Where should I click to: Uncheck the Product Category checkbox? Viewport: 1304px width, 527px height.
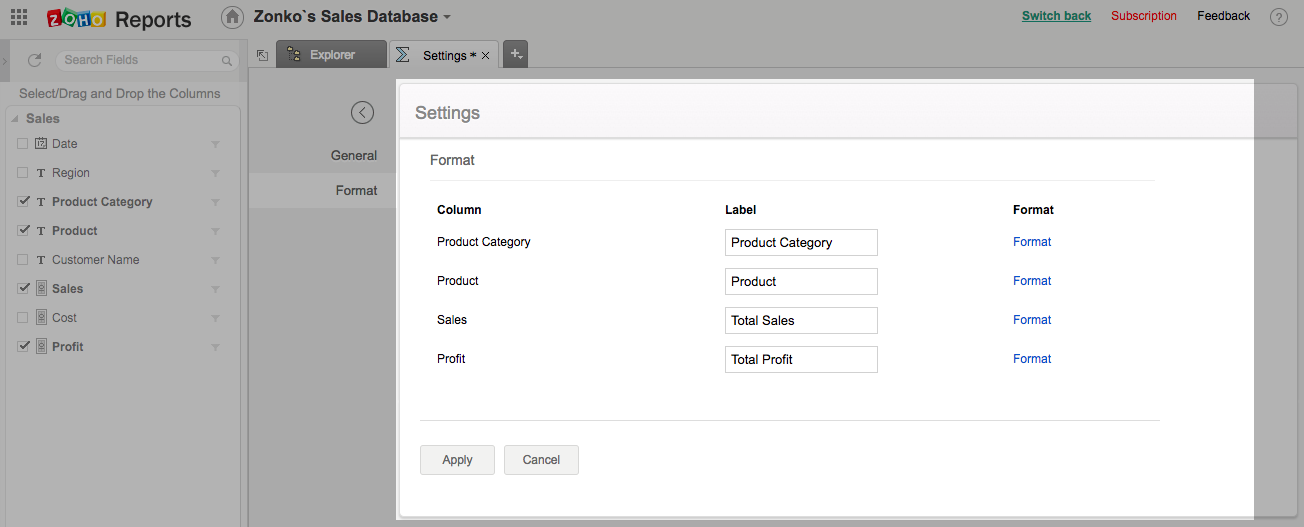point(23,202)
